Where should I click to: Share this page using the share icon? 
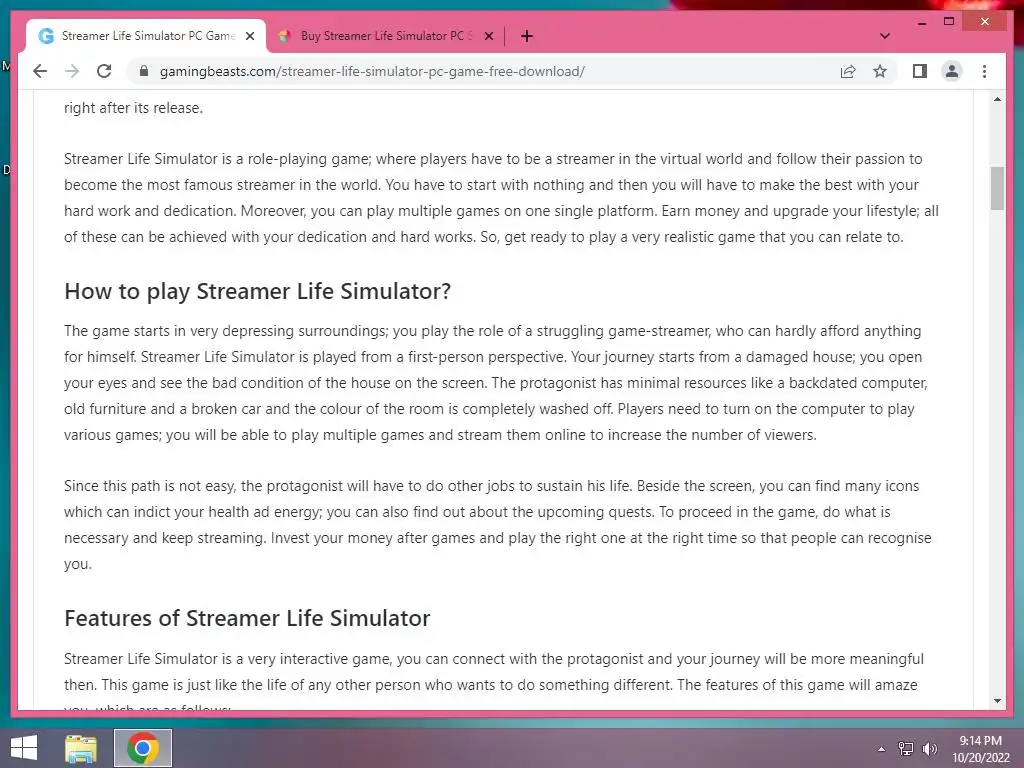pos(848,71)
